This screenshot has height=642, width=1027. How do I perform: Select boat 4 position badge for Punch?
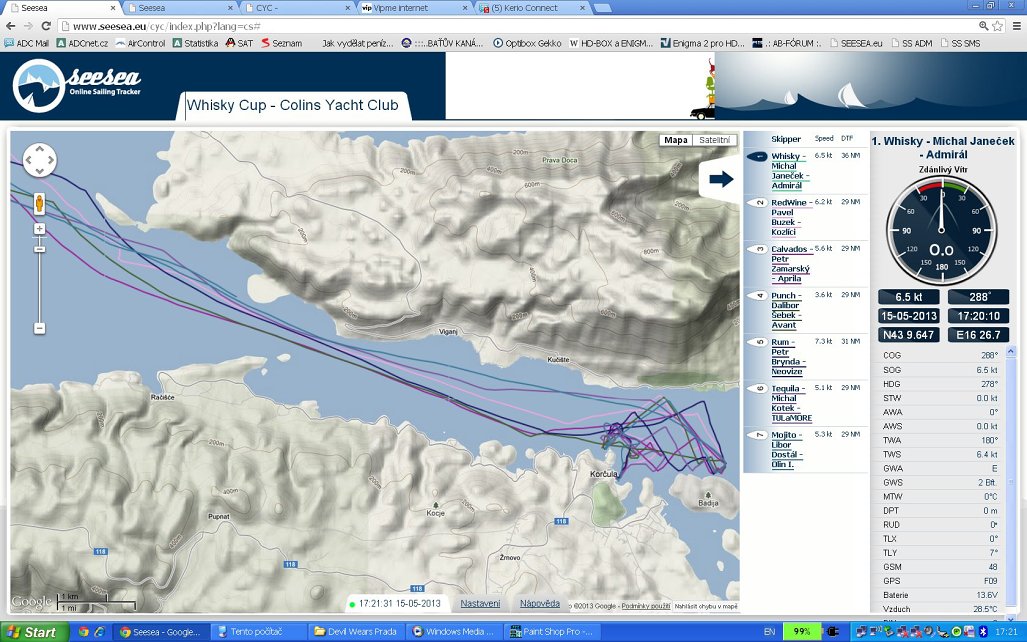760,296
